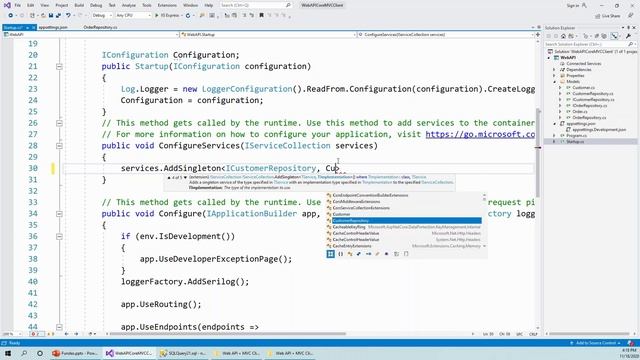Viewport: 640px width, 360px height.
Task: Open Program.cs in Solution Explorer
Action: (x=576, y=136)
